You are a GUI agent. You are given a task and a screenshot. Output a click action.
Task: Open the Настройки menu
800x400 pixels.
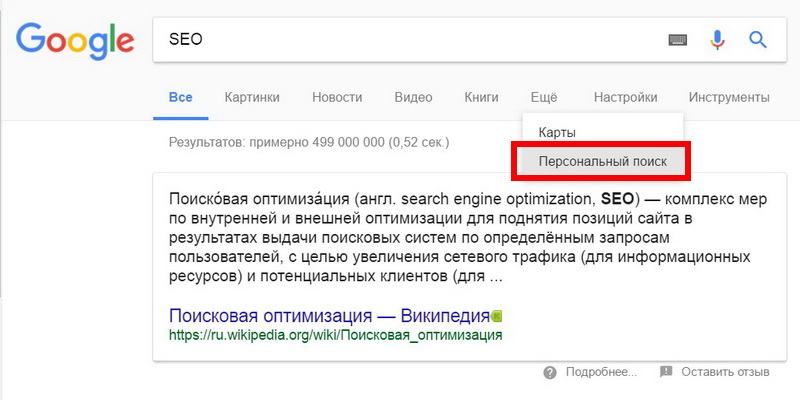pyautogui.click(x=626, y=97)
